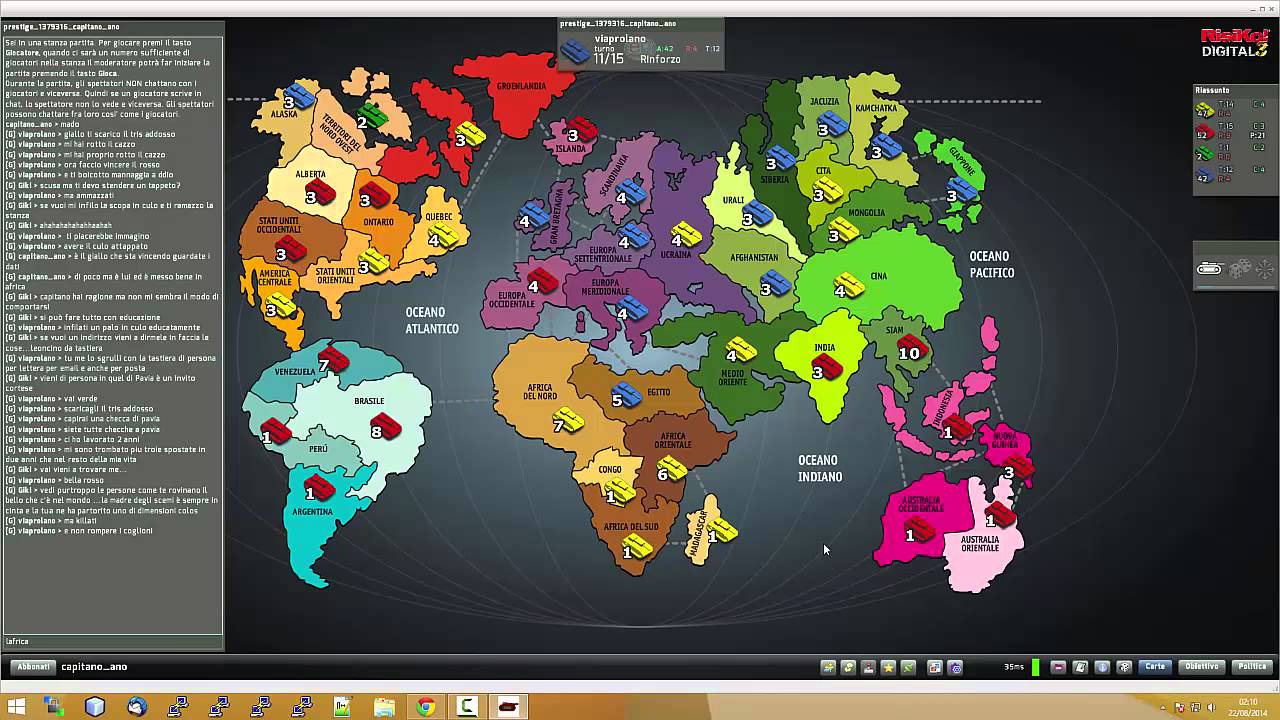Click the RisiKo tank taskbar icon

(508, 707)
